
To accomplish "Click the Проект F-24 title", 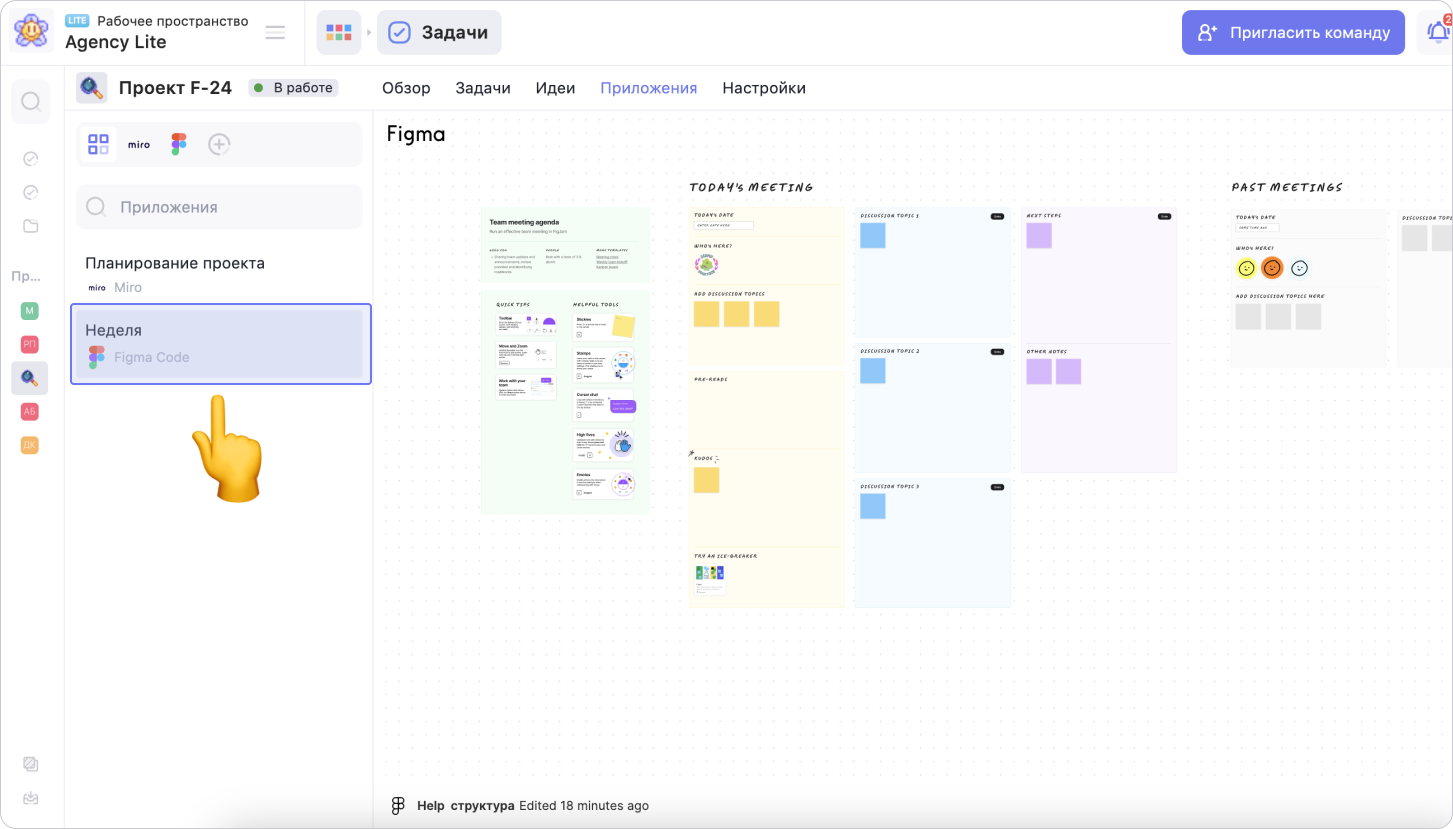I will tap(175, 88).
